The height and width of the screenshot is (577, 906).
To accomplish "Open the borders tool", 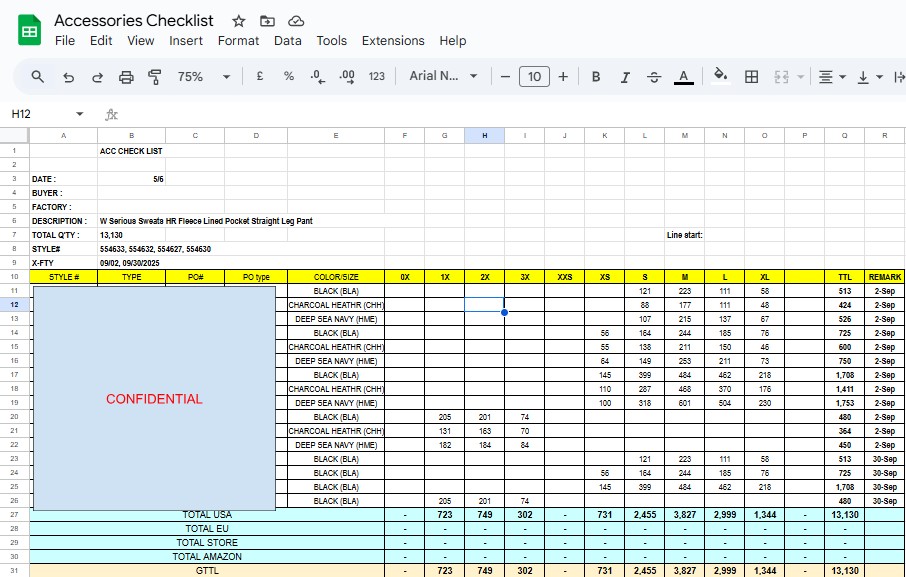I will tap(752, 77).
